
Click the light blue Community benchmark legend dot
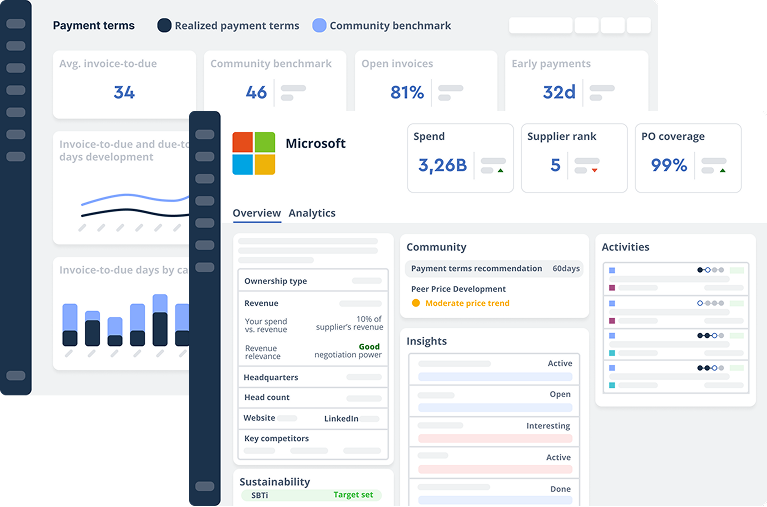pyautogui.click(x=319, y=25)
